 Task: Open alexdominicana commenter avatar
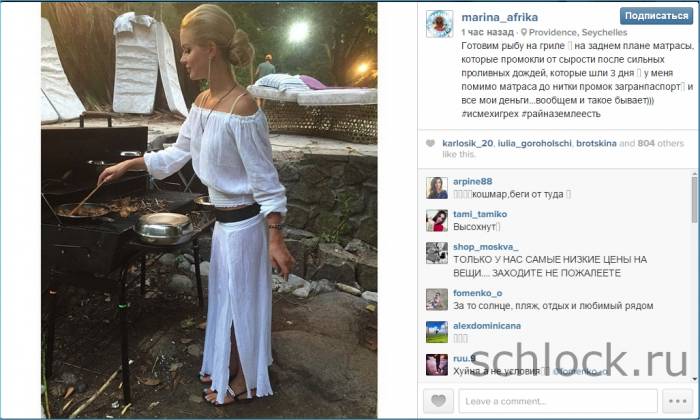pos(437,332)
